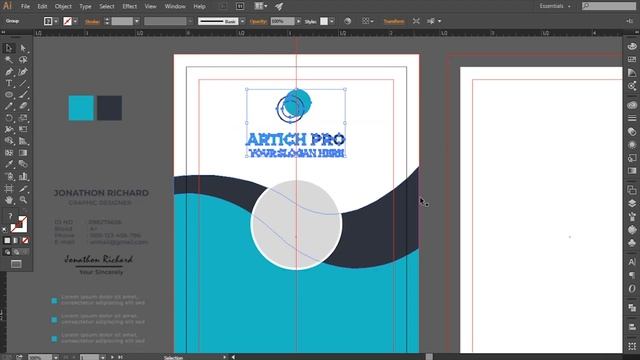The height and width of the screenshot is (360, 640).
Task: Click the teal color swatch square
Action: coord(81,108)
